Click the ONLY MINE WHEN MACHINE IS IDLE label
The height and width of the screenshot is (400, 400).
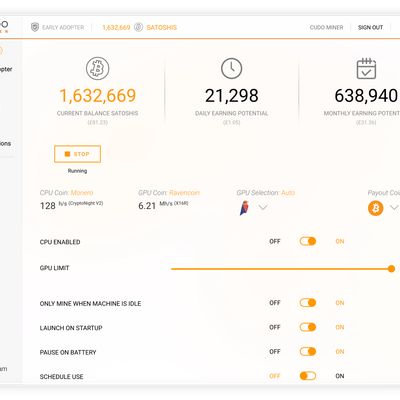coord(90,304)
